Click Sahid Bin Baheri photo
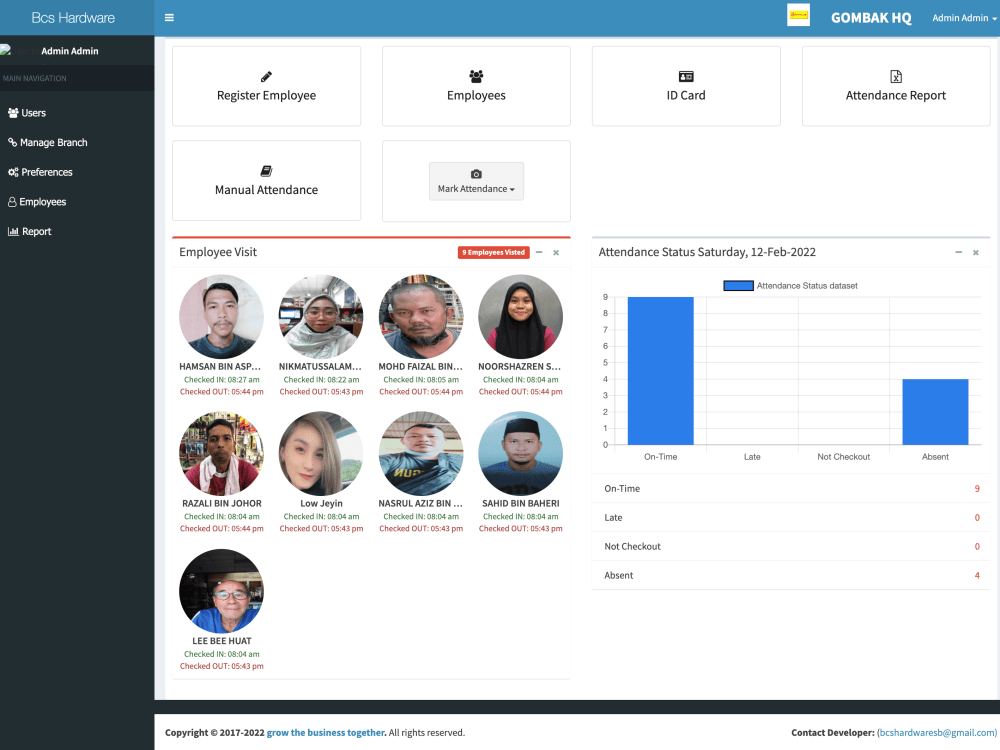This screenshot has width=1000, height=750. [520, 453]
